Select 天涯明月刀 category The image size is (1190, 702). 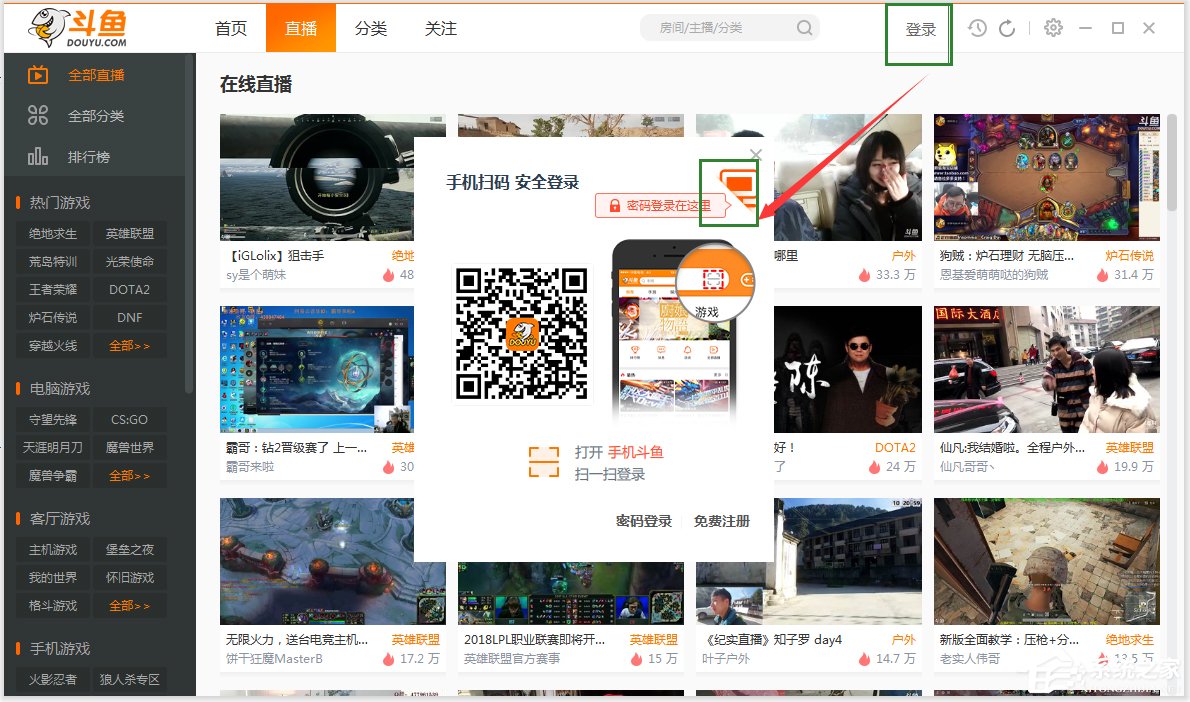53,448
